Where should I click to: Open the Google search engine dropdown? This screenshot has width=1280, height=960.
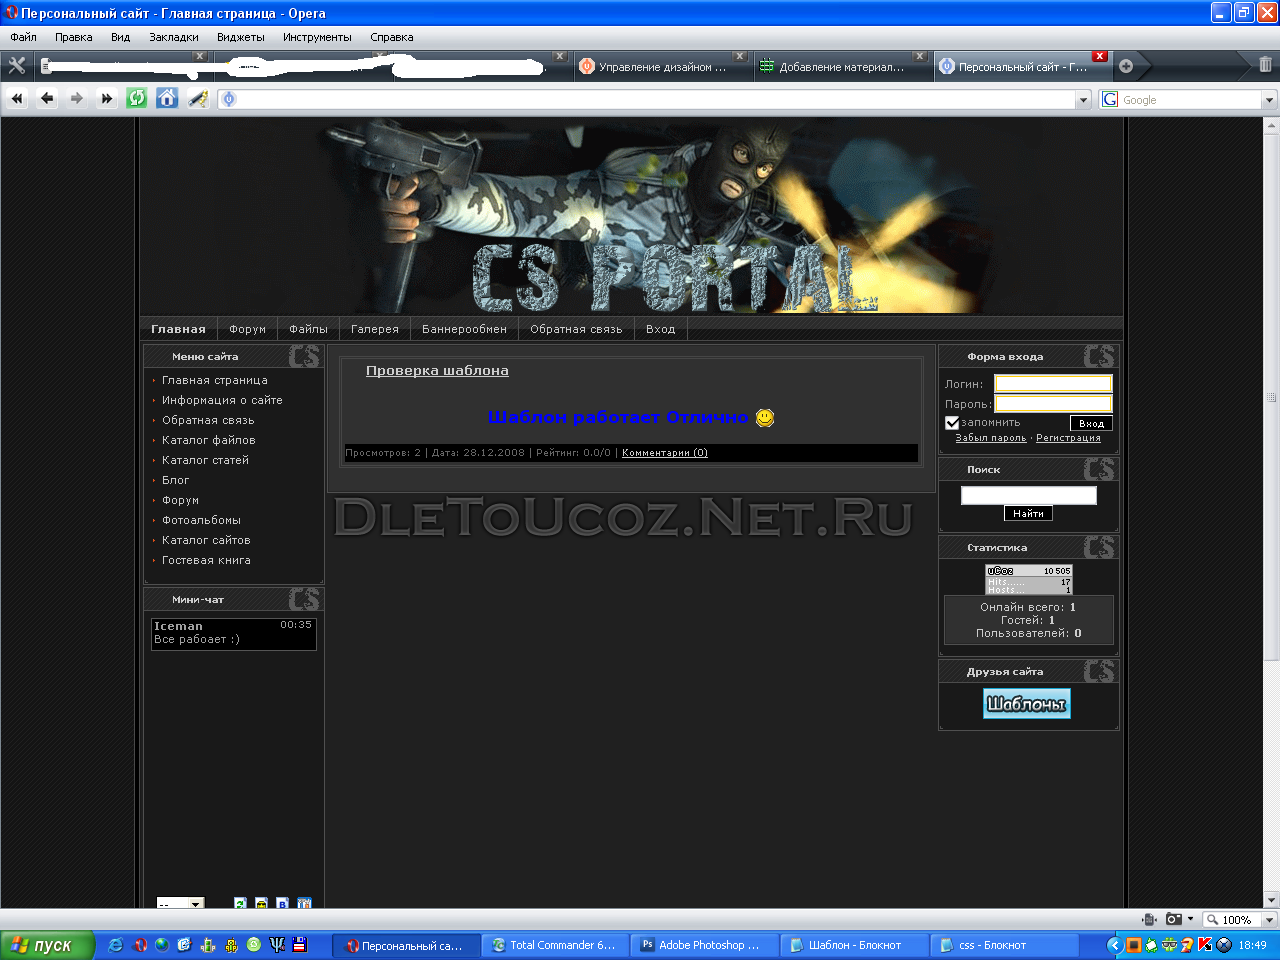(1269, 100)
